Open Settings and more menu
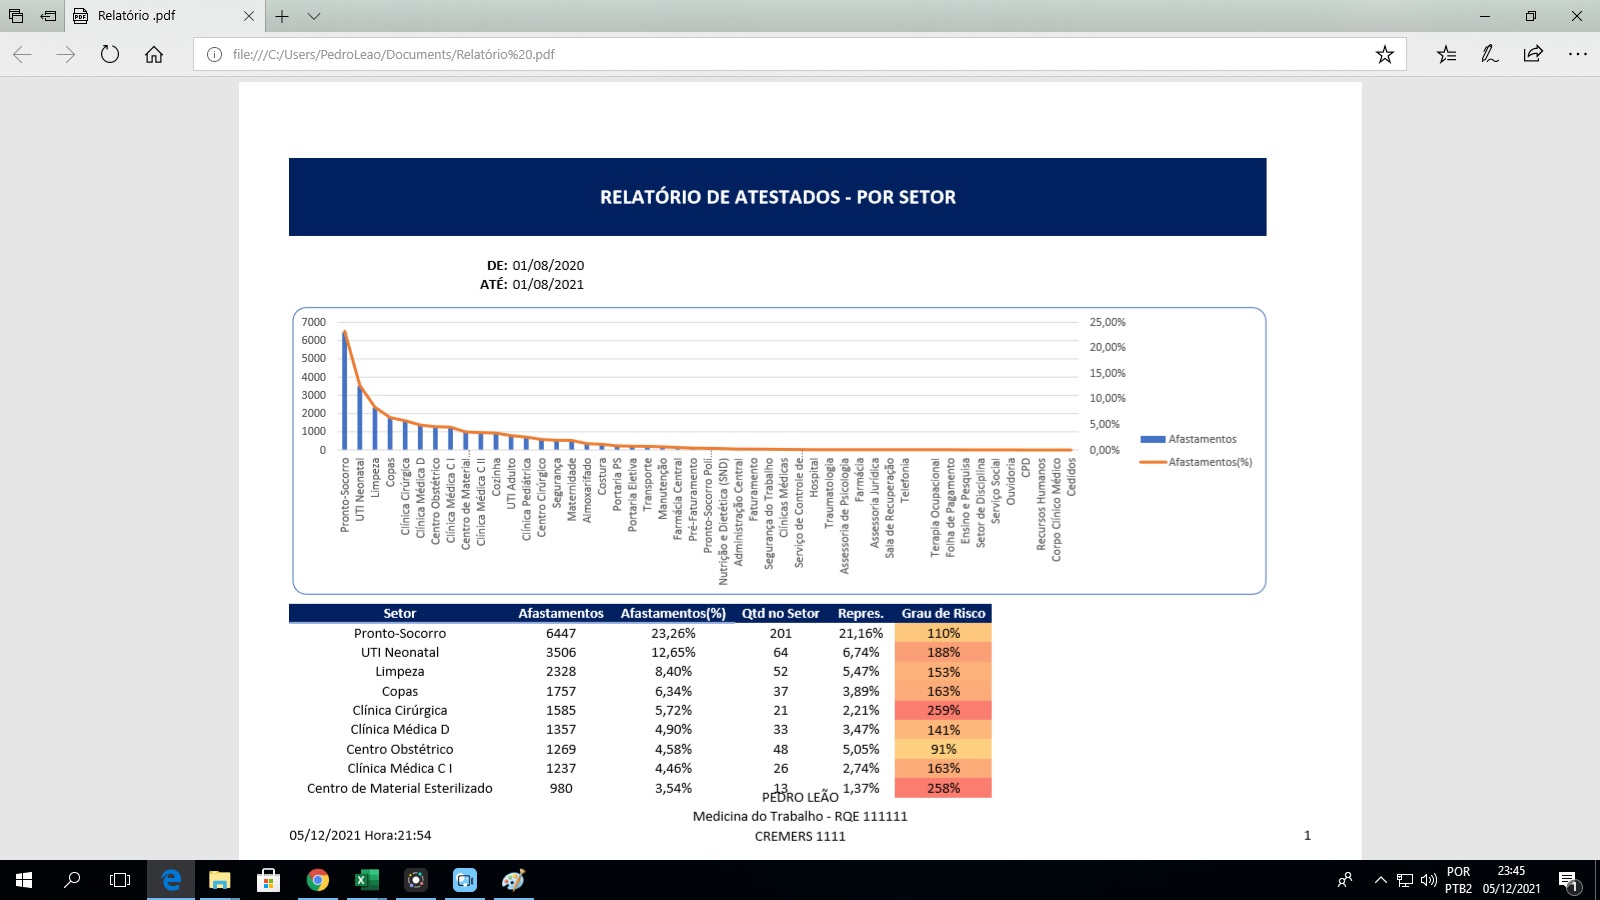The image size is (1600, 900). [1578, 54]
